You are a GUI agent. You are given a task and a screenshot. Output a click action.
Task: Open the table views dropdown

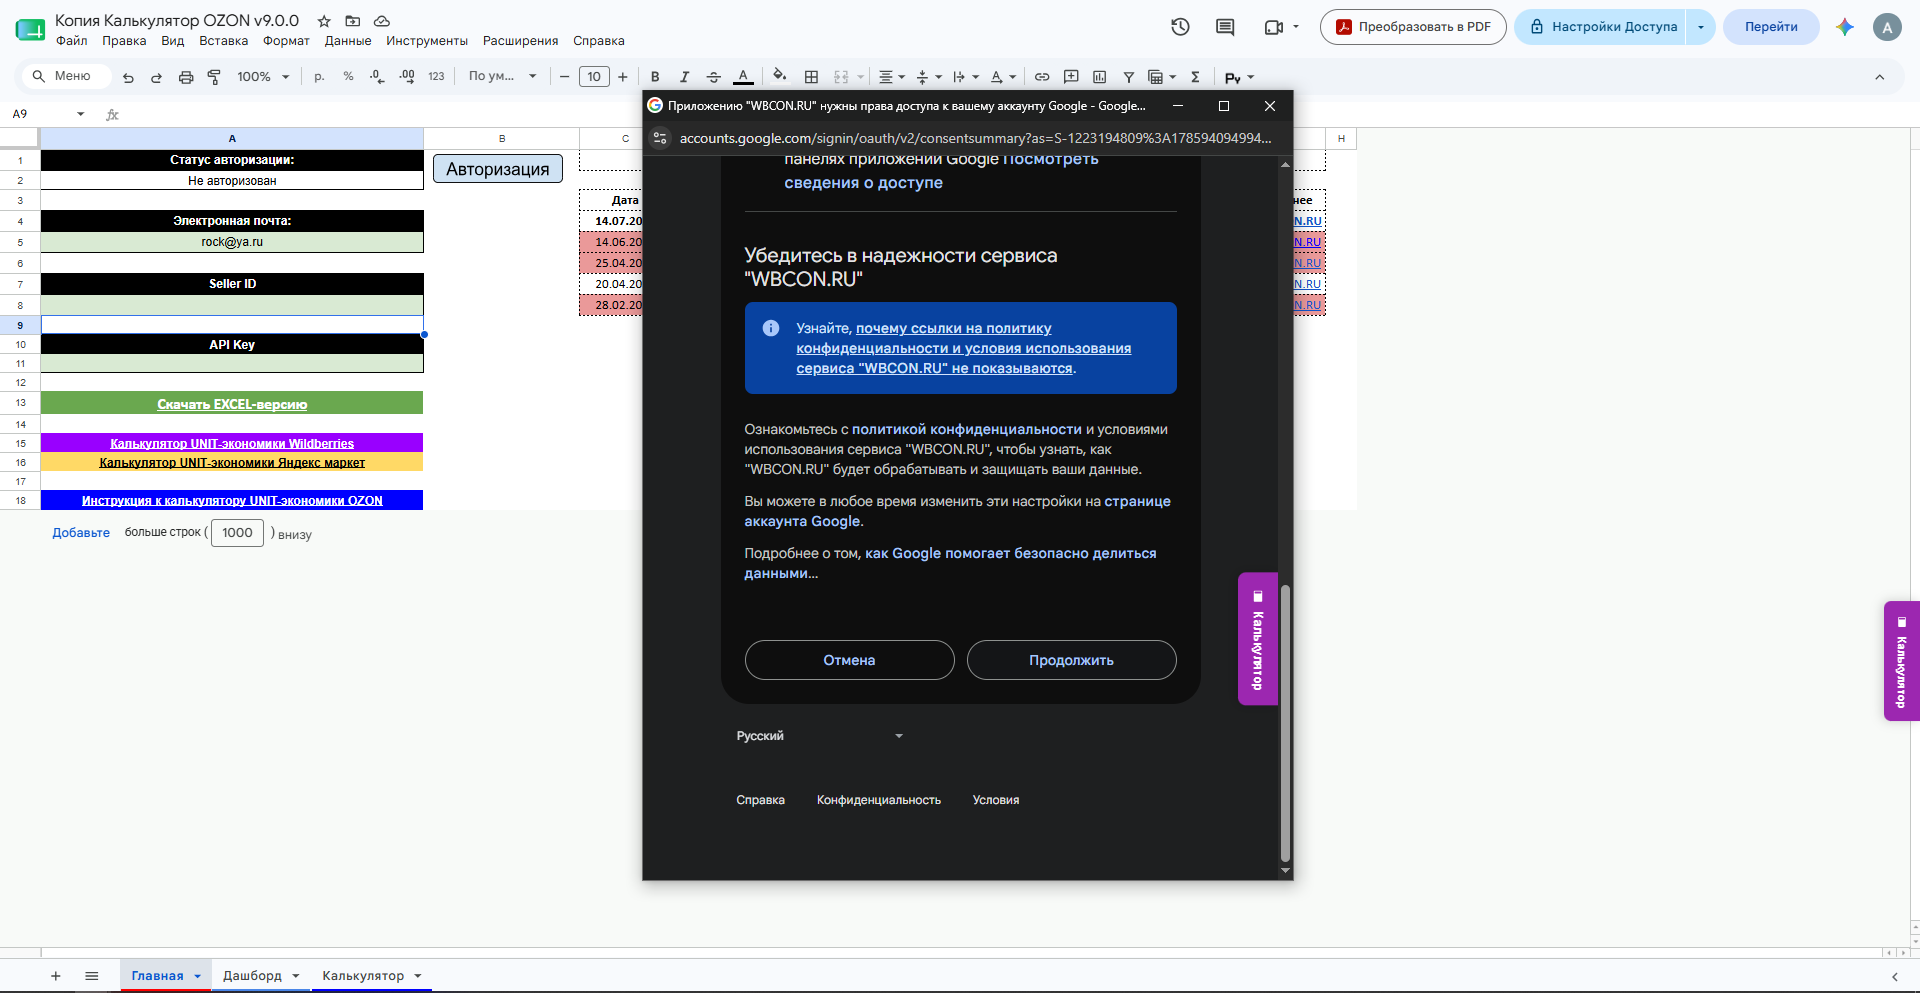coord(1161,77)
